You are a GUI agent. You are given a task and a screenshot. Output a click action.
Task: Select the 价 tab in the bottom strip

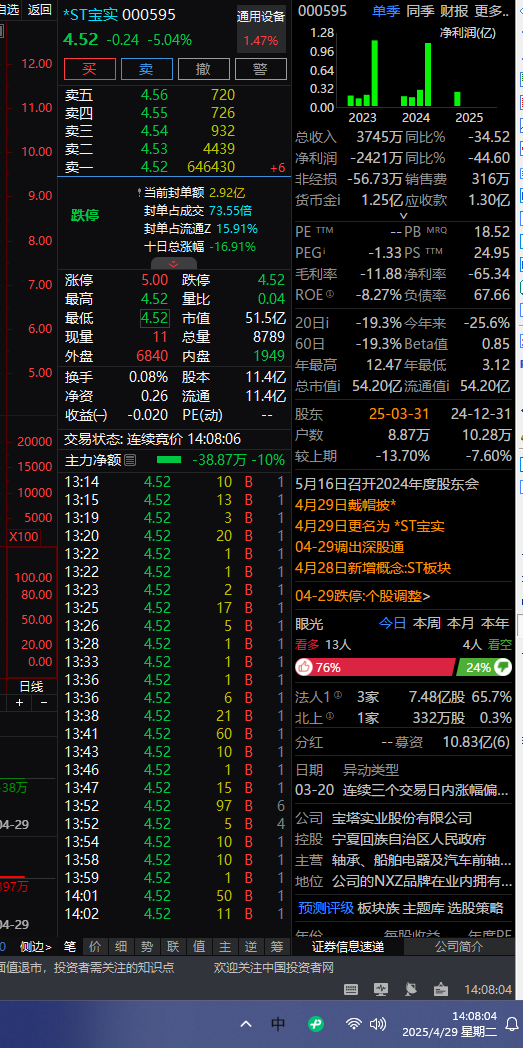click(x=95, y=946)
